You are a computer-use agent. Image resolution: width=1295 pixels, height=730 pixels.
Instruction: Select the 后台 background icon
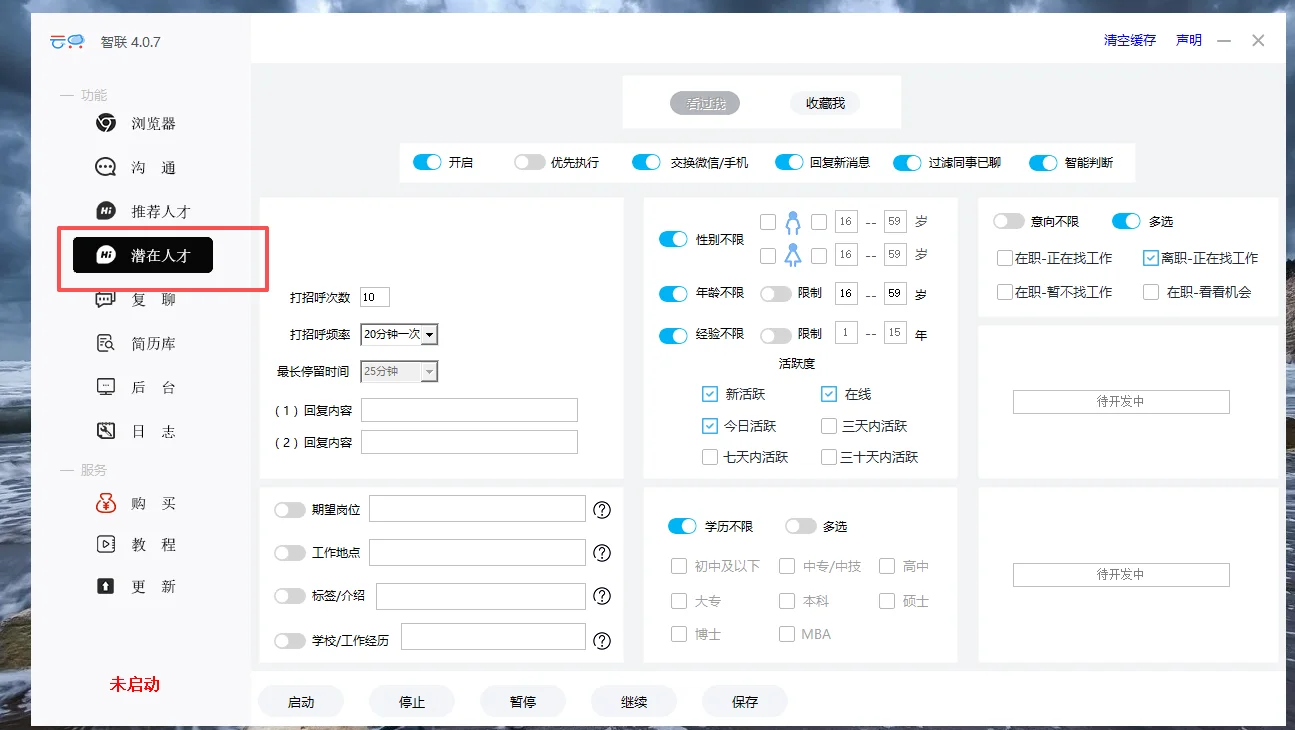coord(133,386)
